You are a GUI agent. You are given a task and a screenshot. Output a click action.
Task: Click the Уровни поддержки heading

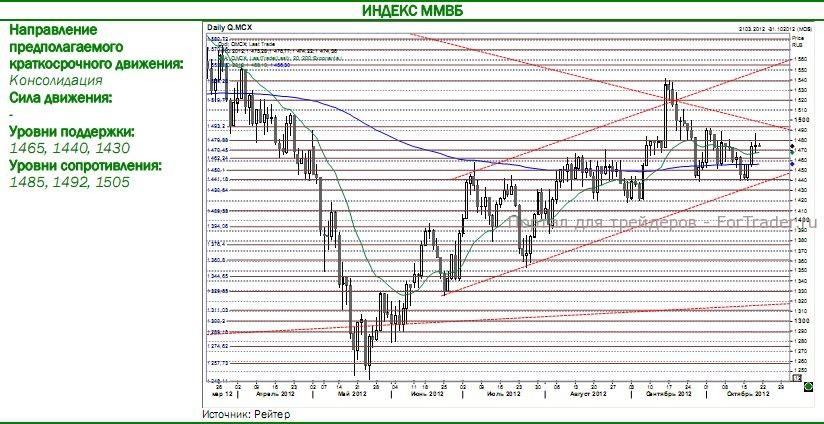pos(72,131)
